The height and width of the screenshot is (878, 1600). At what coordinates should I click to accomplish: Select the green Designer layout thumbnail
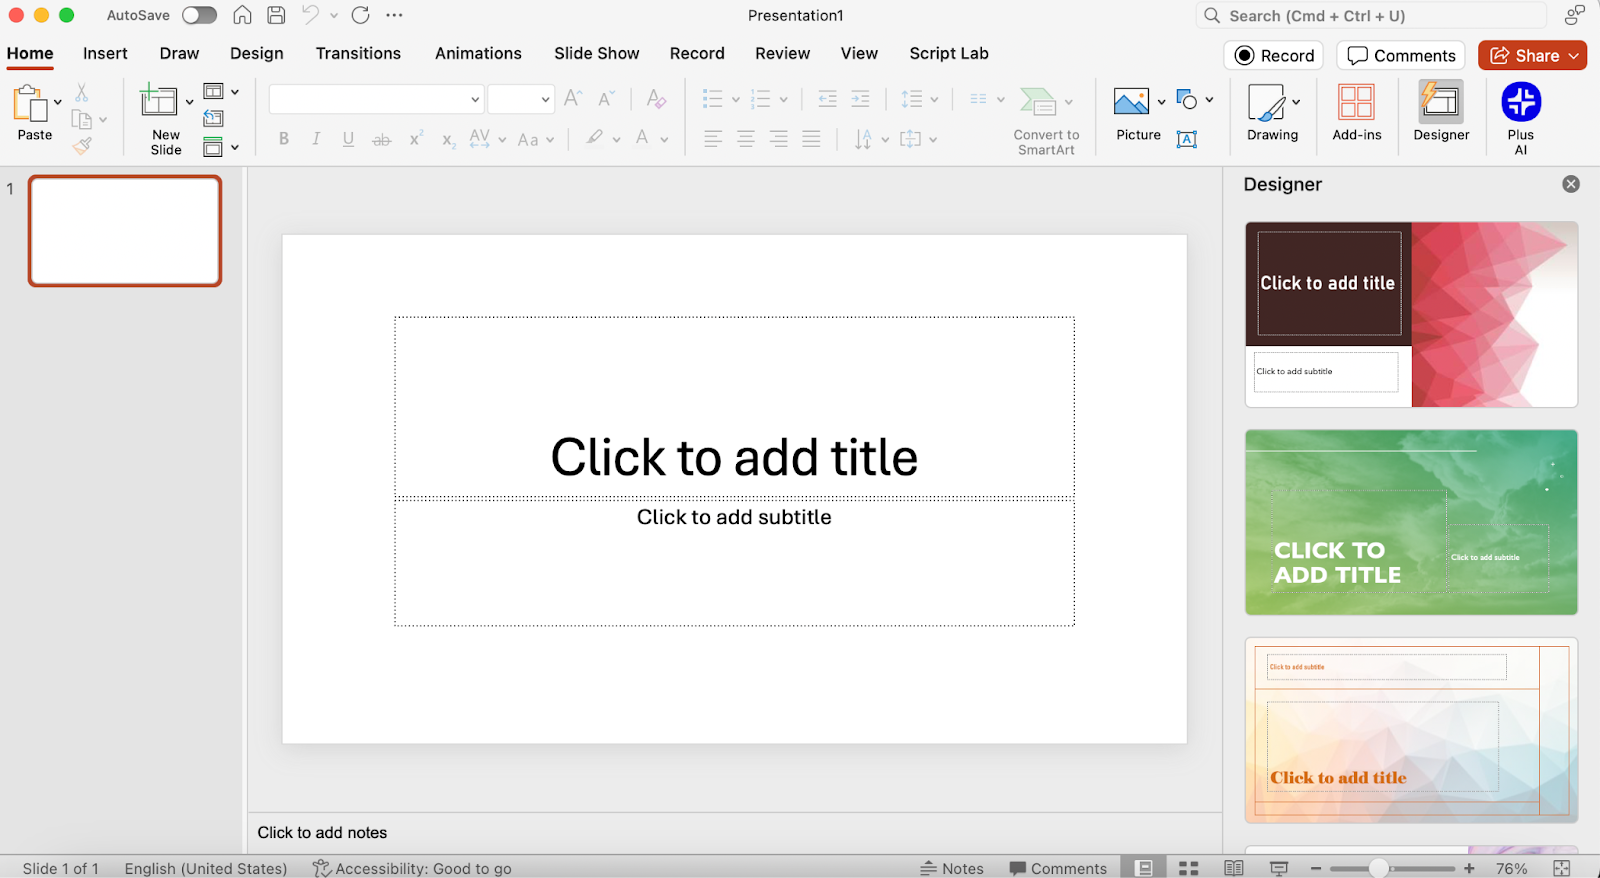click(1411, 522)
